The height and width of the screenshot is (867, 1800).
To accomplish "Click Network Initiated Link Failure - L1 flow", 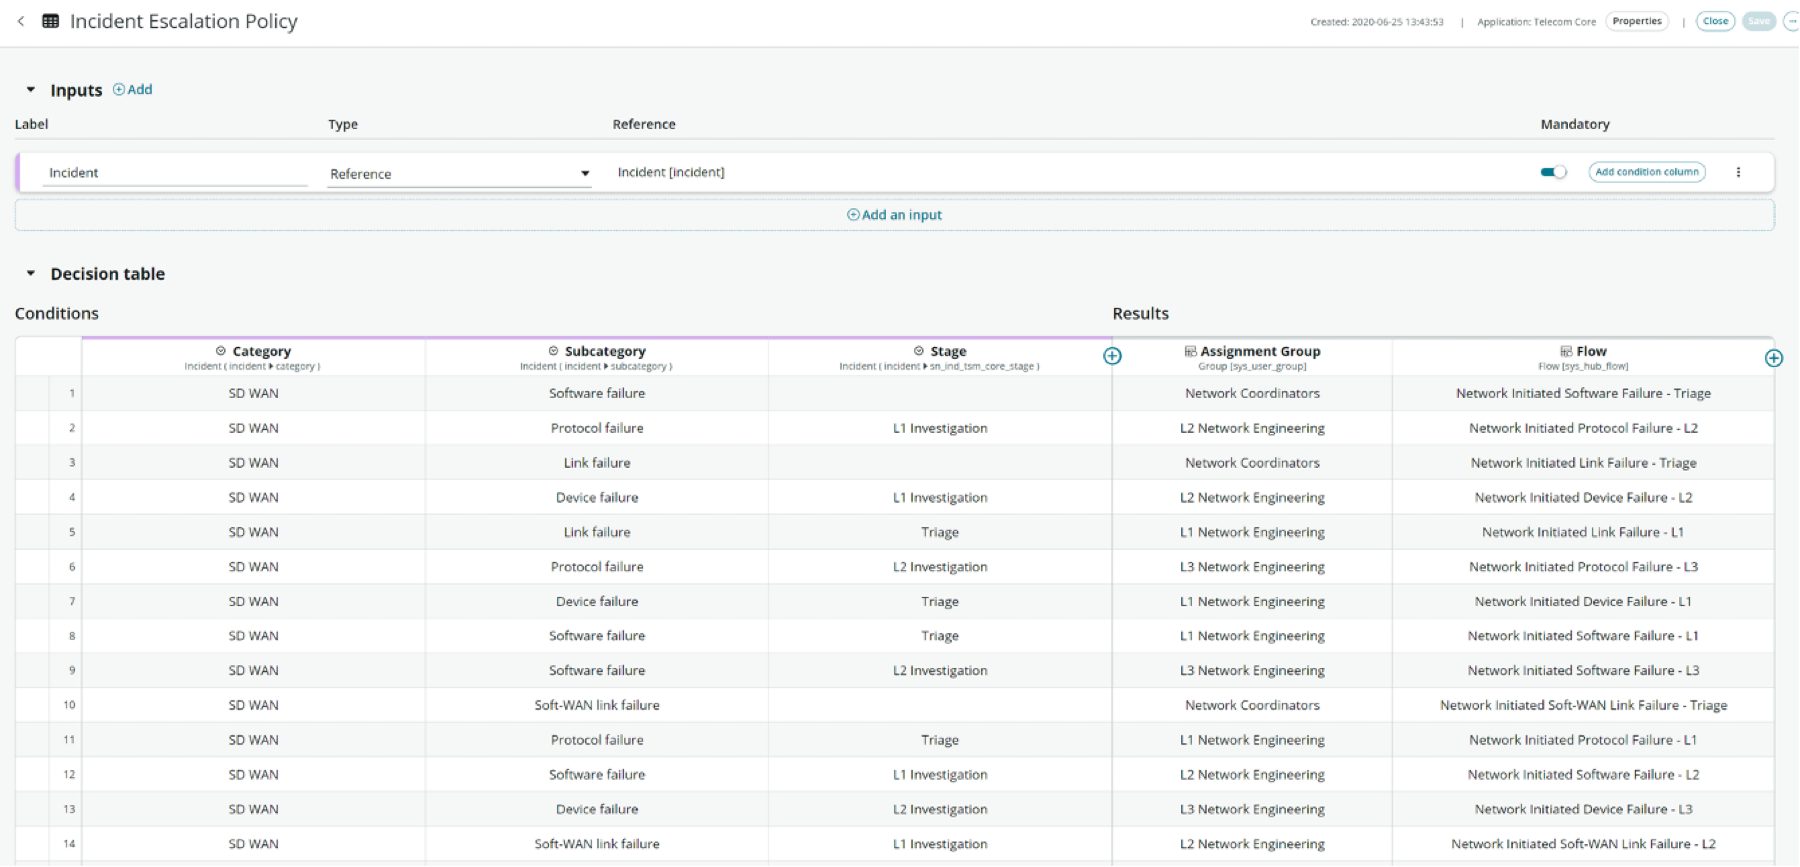I will [x=1583, y=532].
